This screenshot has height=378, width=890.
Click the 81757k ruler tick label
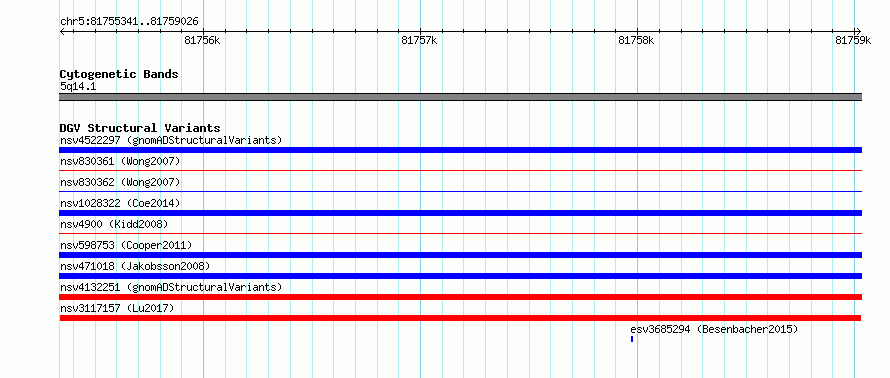point(419,40)
